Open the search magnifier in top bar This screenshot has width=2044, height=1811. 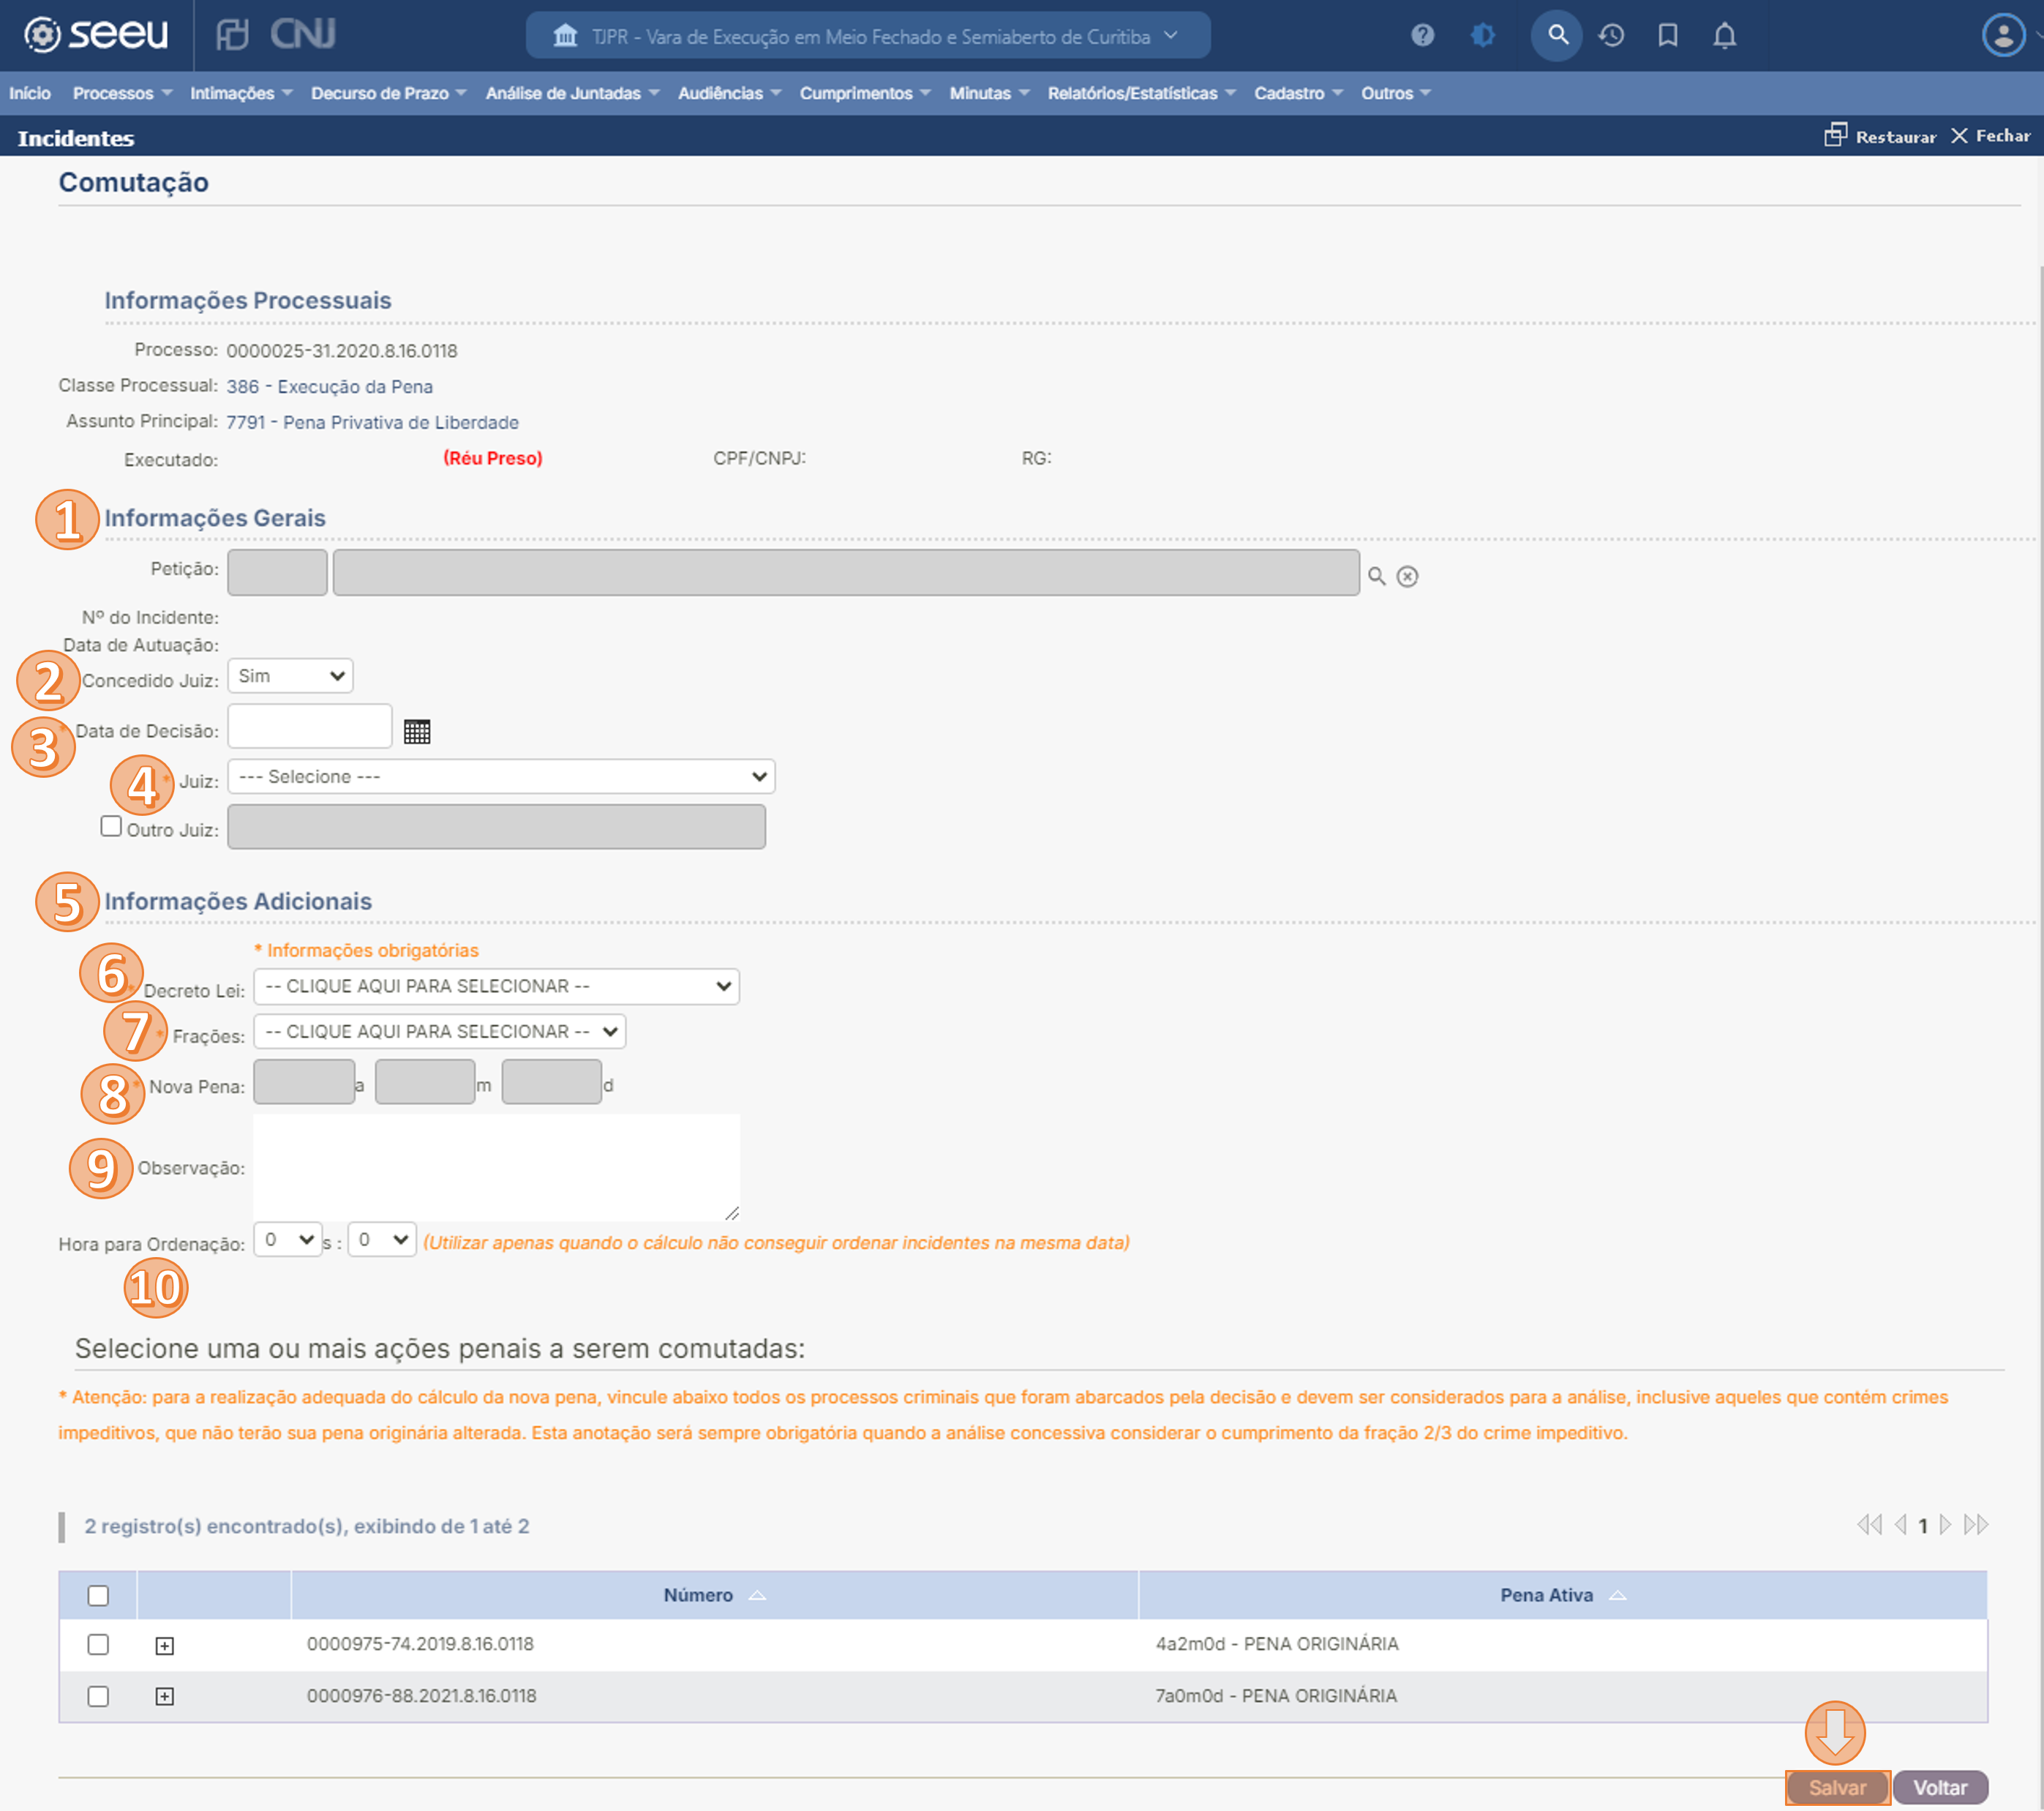coord(1557,36)
